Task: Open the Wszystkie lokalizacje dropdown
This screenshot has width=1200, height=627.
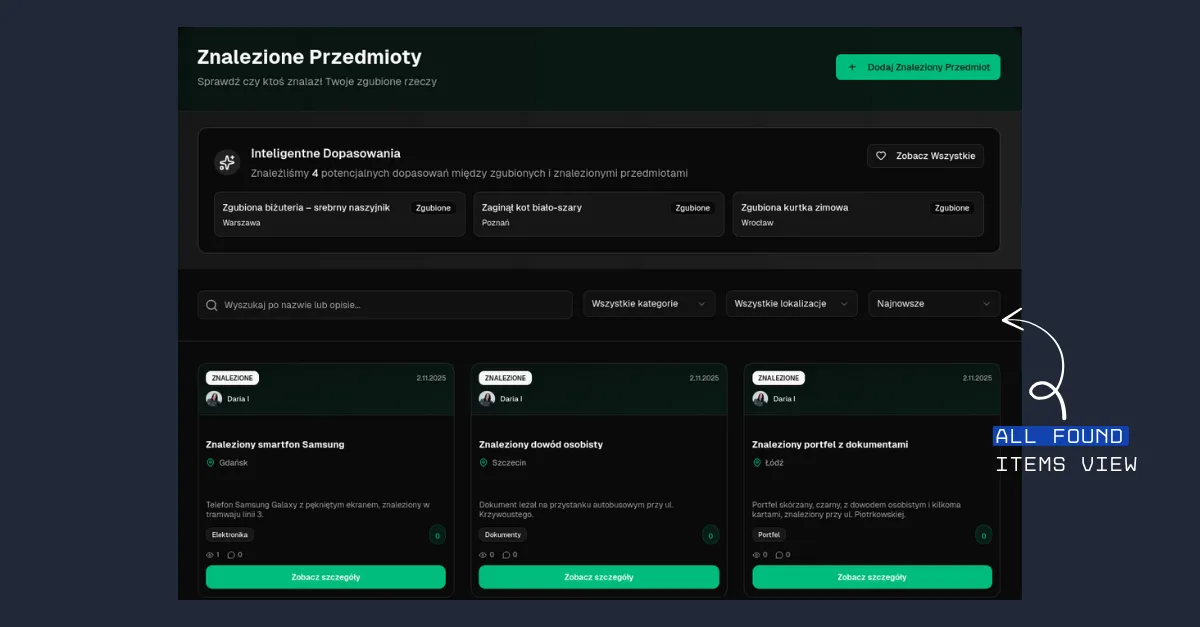Action: pos(792,304)
